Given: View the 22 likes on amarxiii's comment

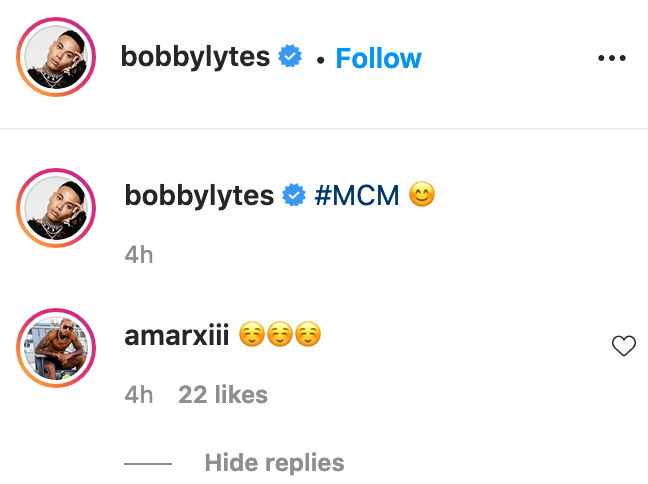Looking at the screenshot, I should (223, 395).
